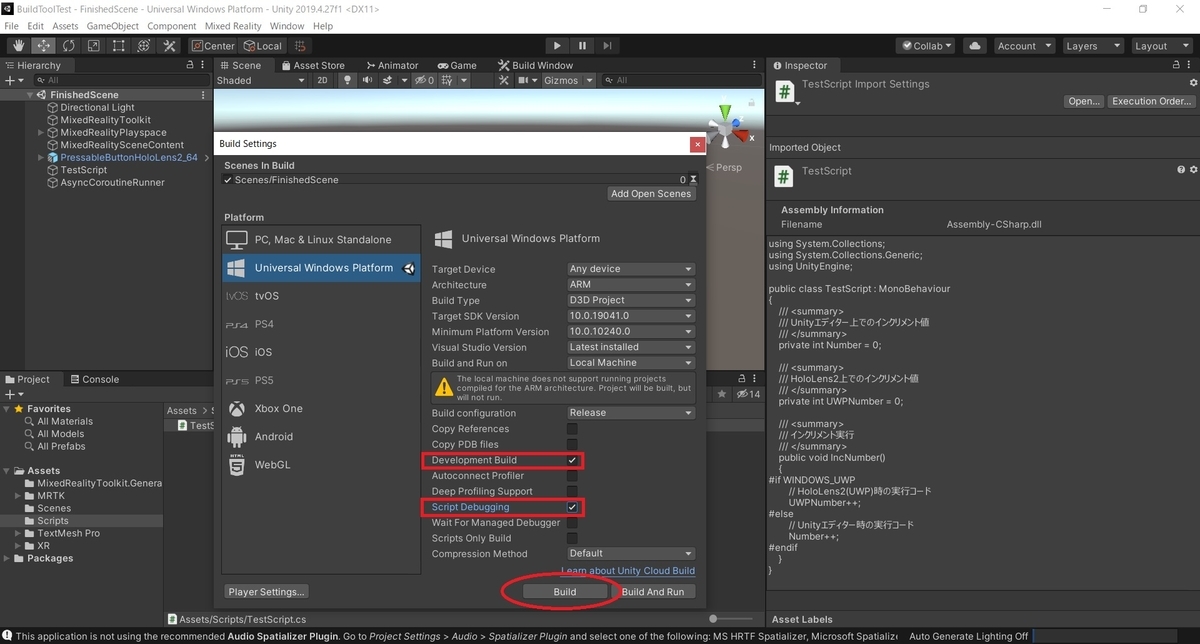Select the combined Transform tool
1200x644 pixels.
(x=143, y=46)
